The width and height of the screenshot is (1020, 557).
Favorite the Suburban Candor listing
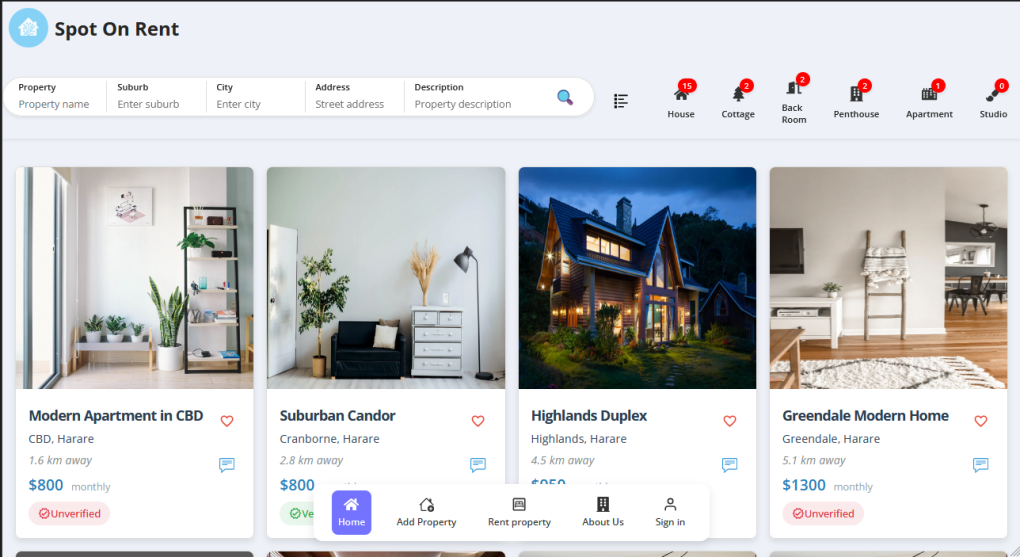click(x=478, y=421)
